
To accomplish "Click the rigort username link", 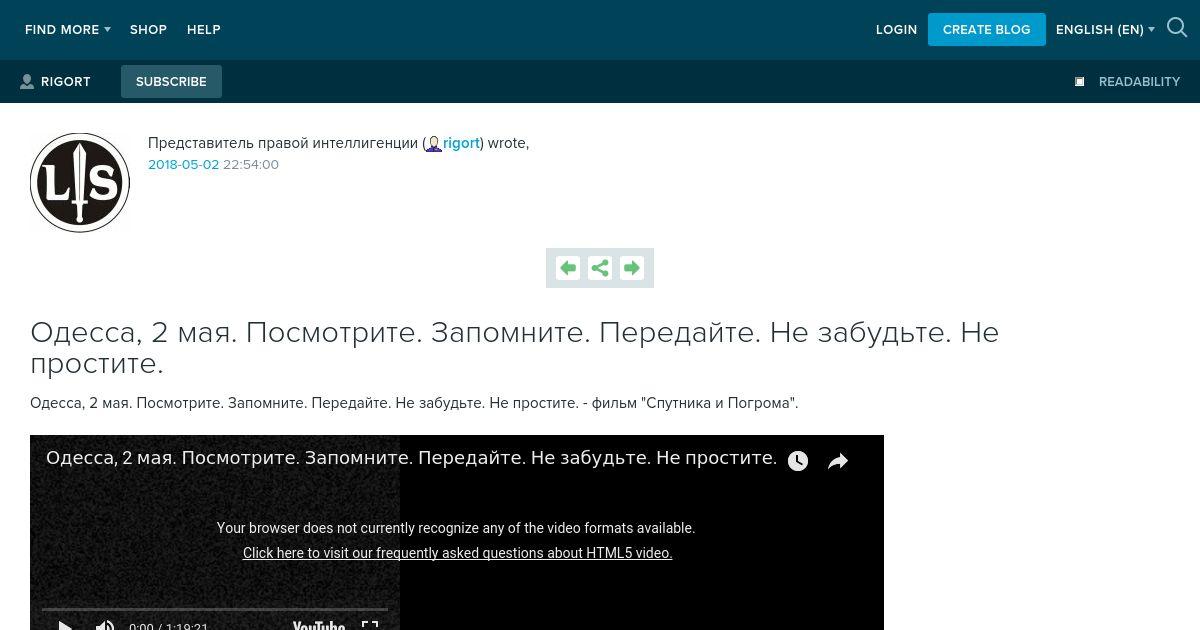I will pyautogui.click(x=461, y=143).
